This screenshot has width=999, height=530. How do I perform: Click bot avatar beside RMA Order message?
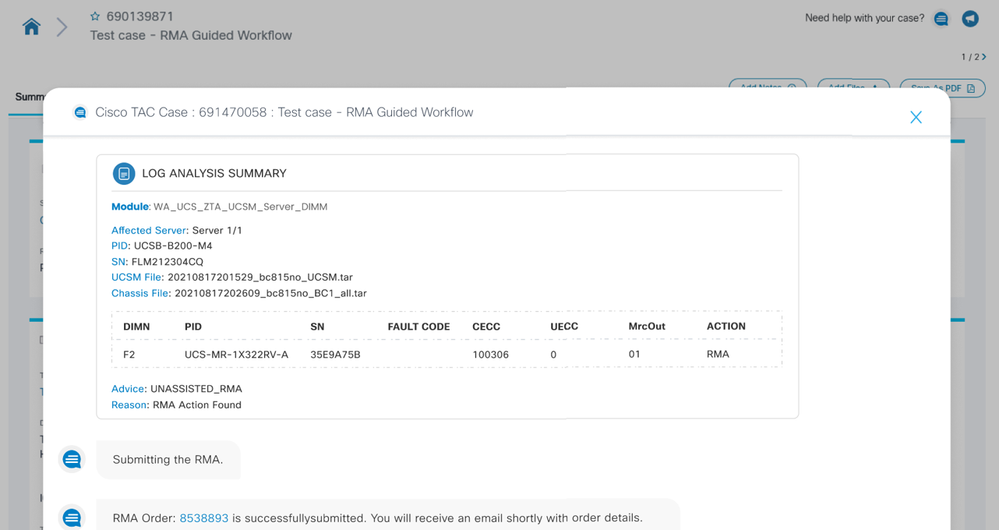72,517
